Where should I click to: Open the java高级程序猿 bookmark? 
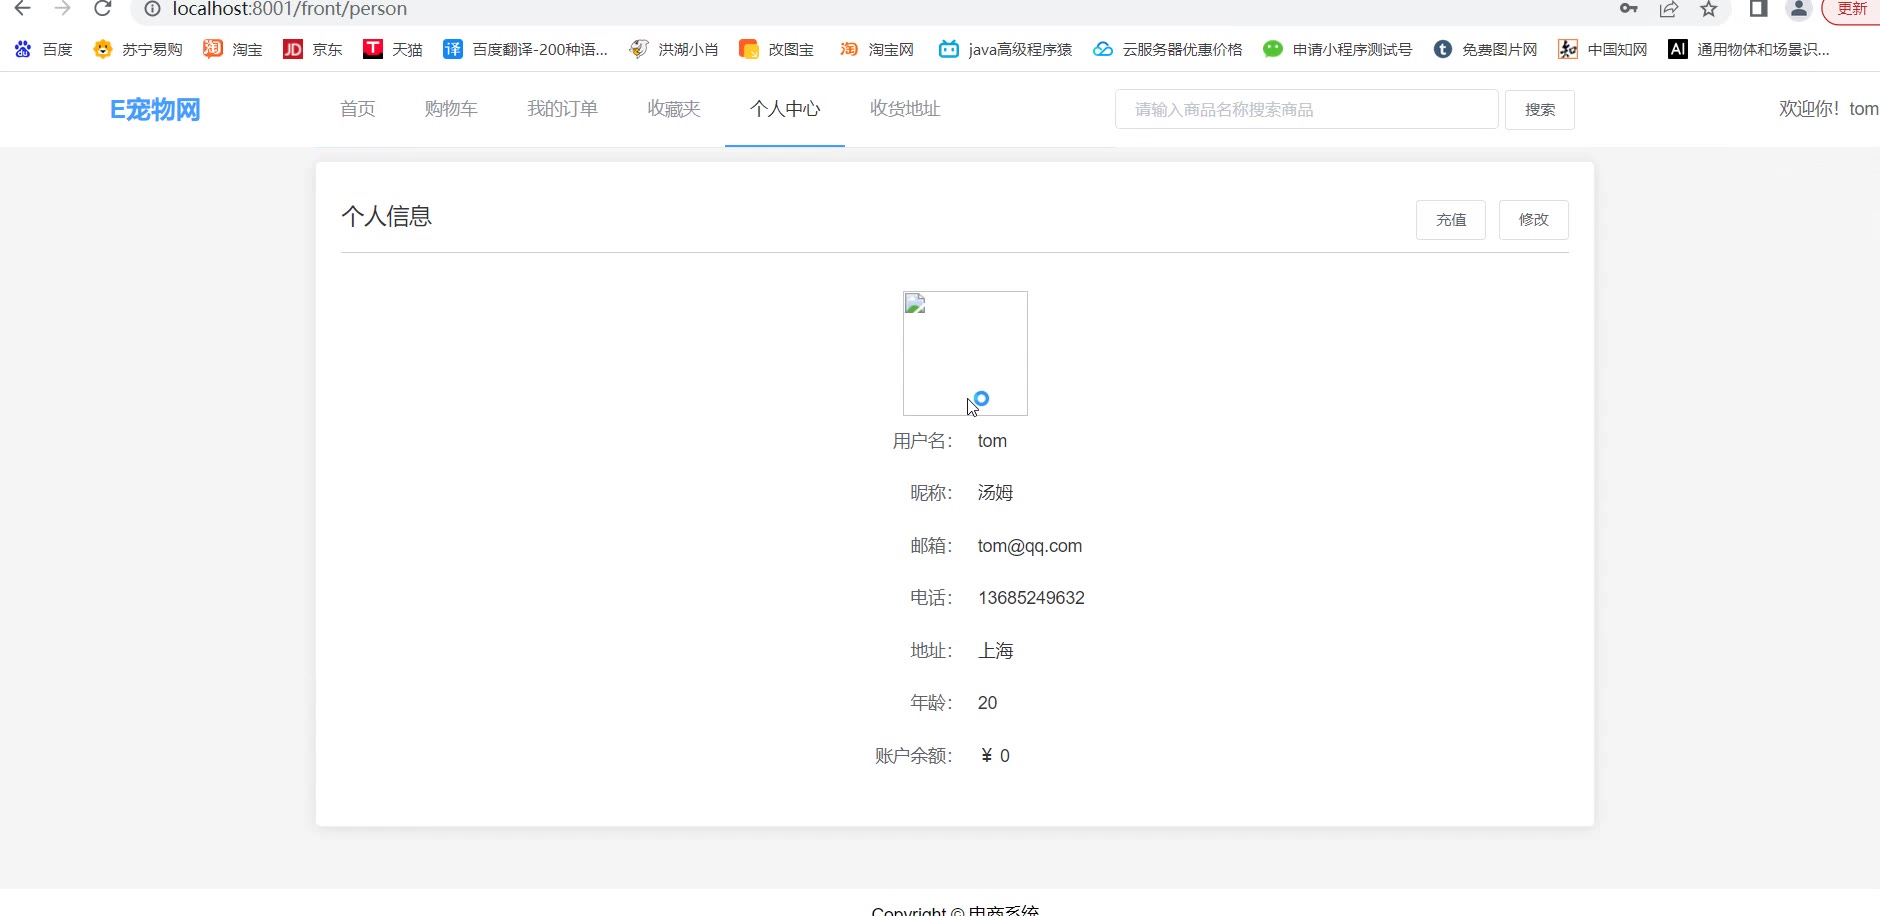coord(1005,49)
